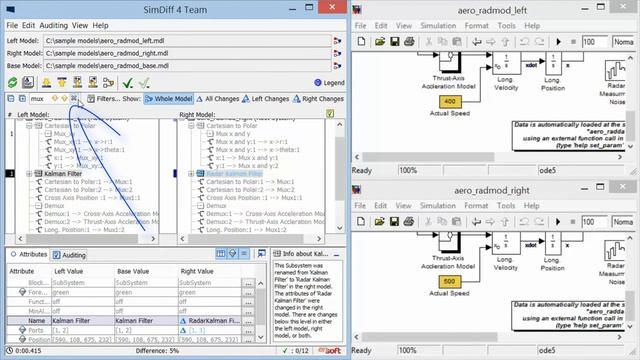The image size is (640, 360).
Task: Collapse 'Cartesian to Polar' in Right Model tree
Action: pos(191,126)
